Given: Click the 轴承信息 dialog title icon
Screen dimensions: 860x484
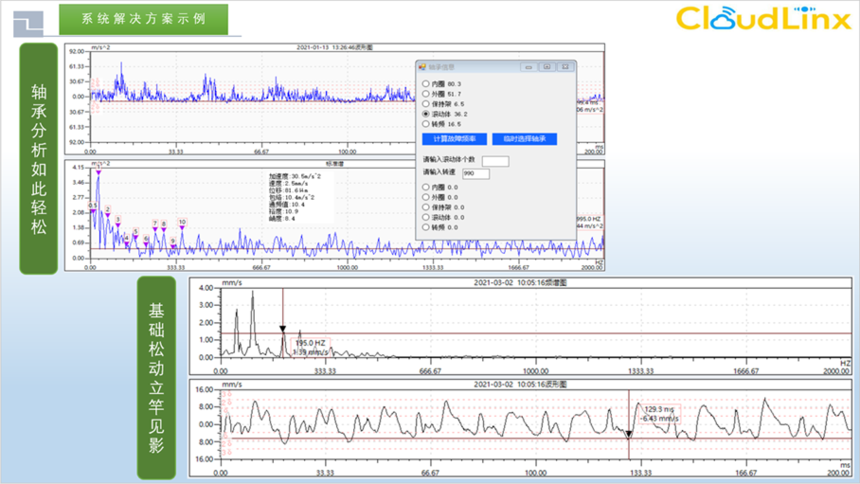Looking at the screenshot, I should coord(422,67).
